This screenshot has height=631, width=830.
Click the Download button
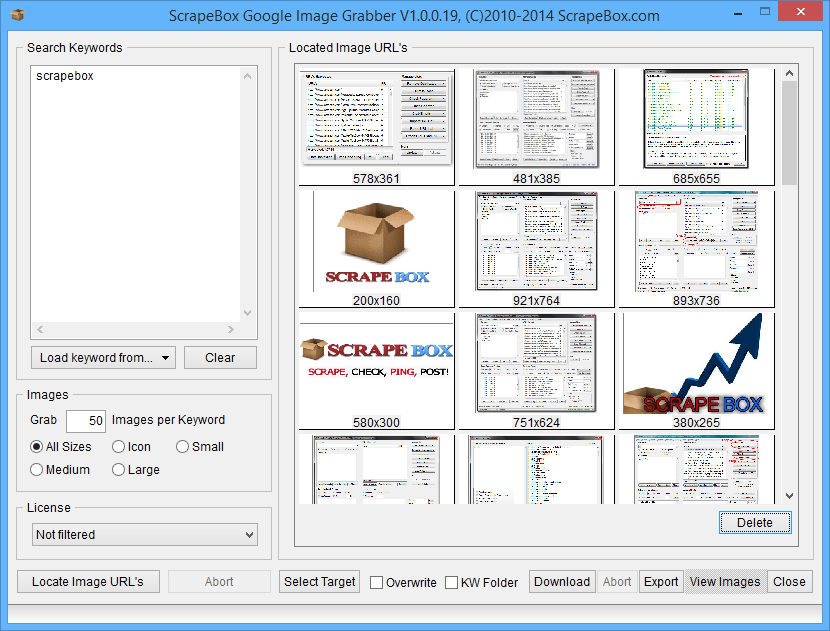[561, 582]
